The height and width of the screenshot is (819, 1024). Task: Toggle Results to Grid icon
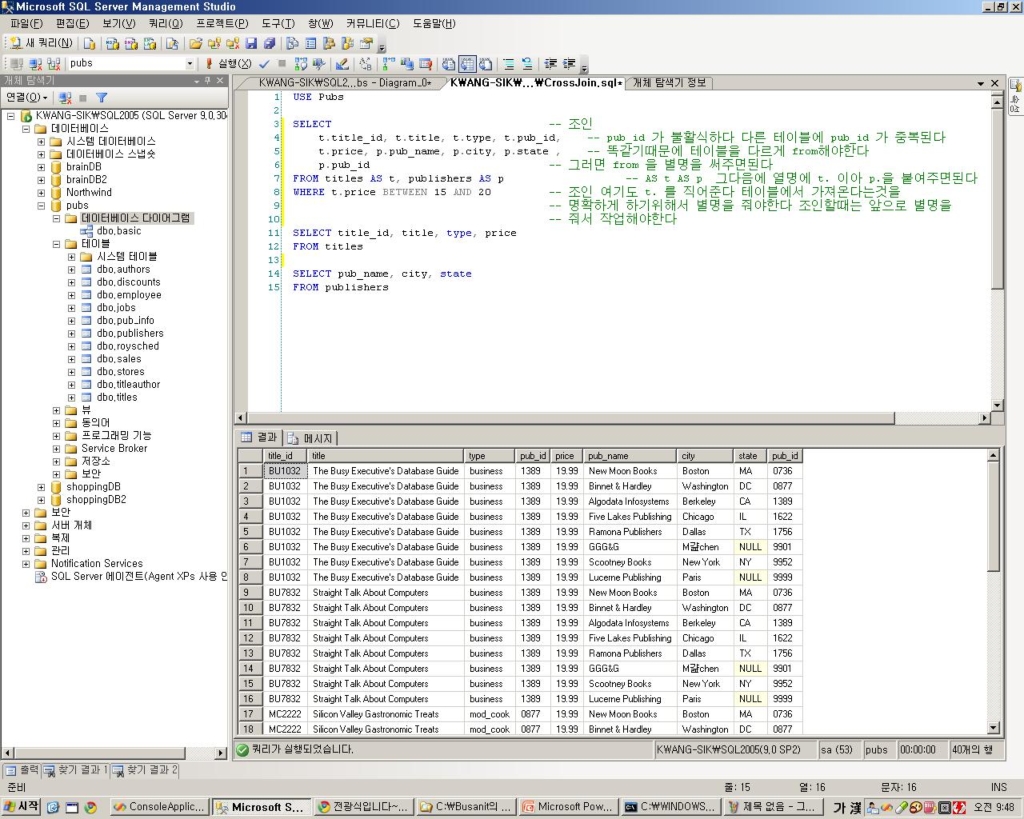pyautogui.click(x=467, y=63)
